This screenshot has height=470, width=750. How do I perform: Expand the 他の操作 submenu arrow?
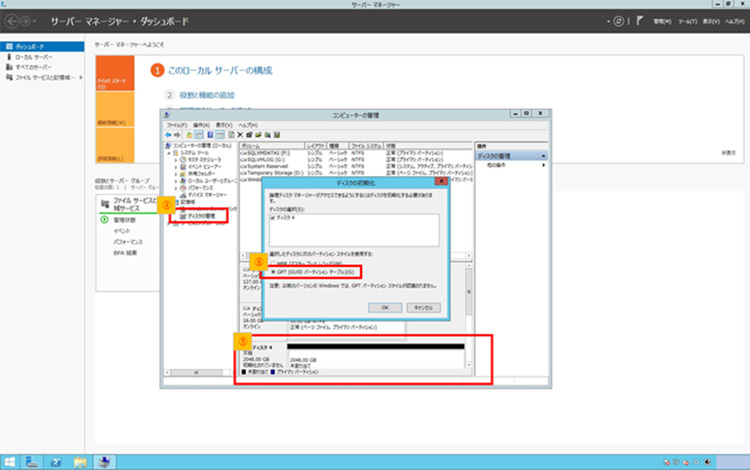click(544, 165)
